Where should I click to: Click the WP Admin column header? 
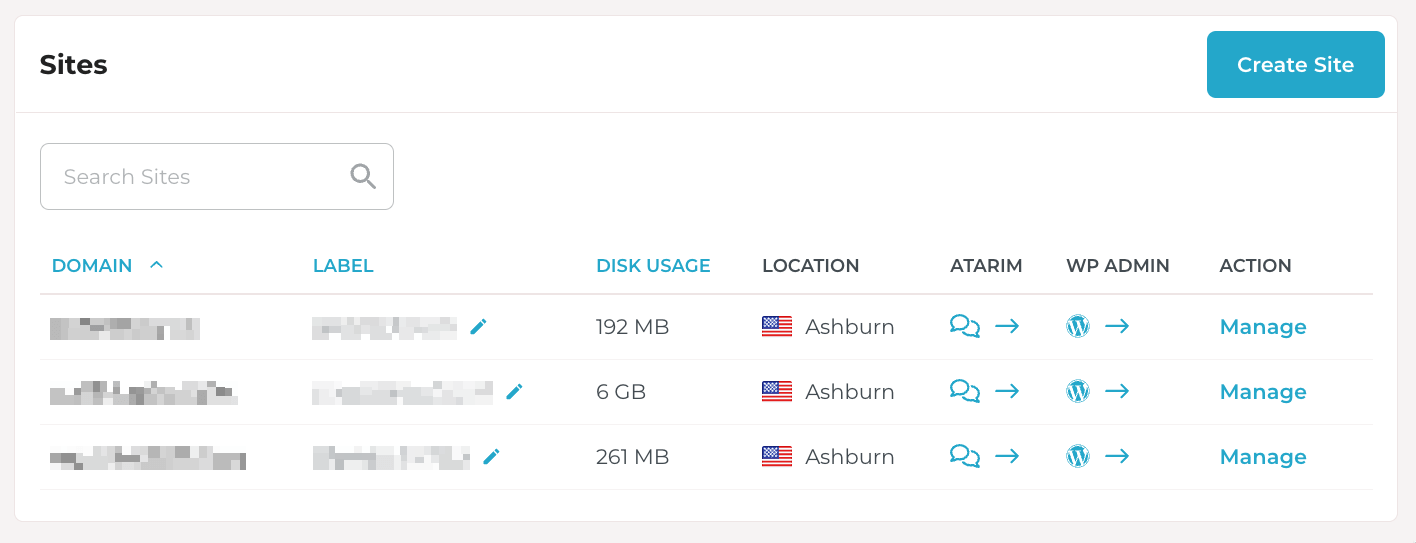point(1118,266)
